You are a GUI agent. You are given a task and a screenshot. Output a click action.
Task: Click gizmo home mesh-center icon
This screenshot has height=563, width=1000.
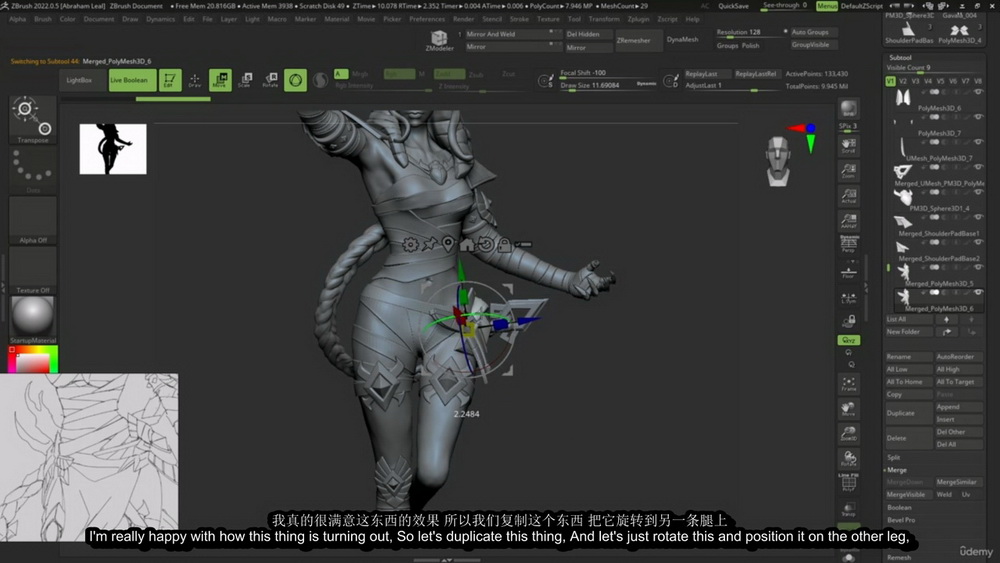[x=467, y=244]
